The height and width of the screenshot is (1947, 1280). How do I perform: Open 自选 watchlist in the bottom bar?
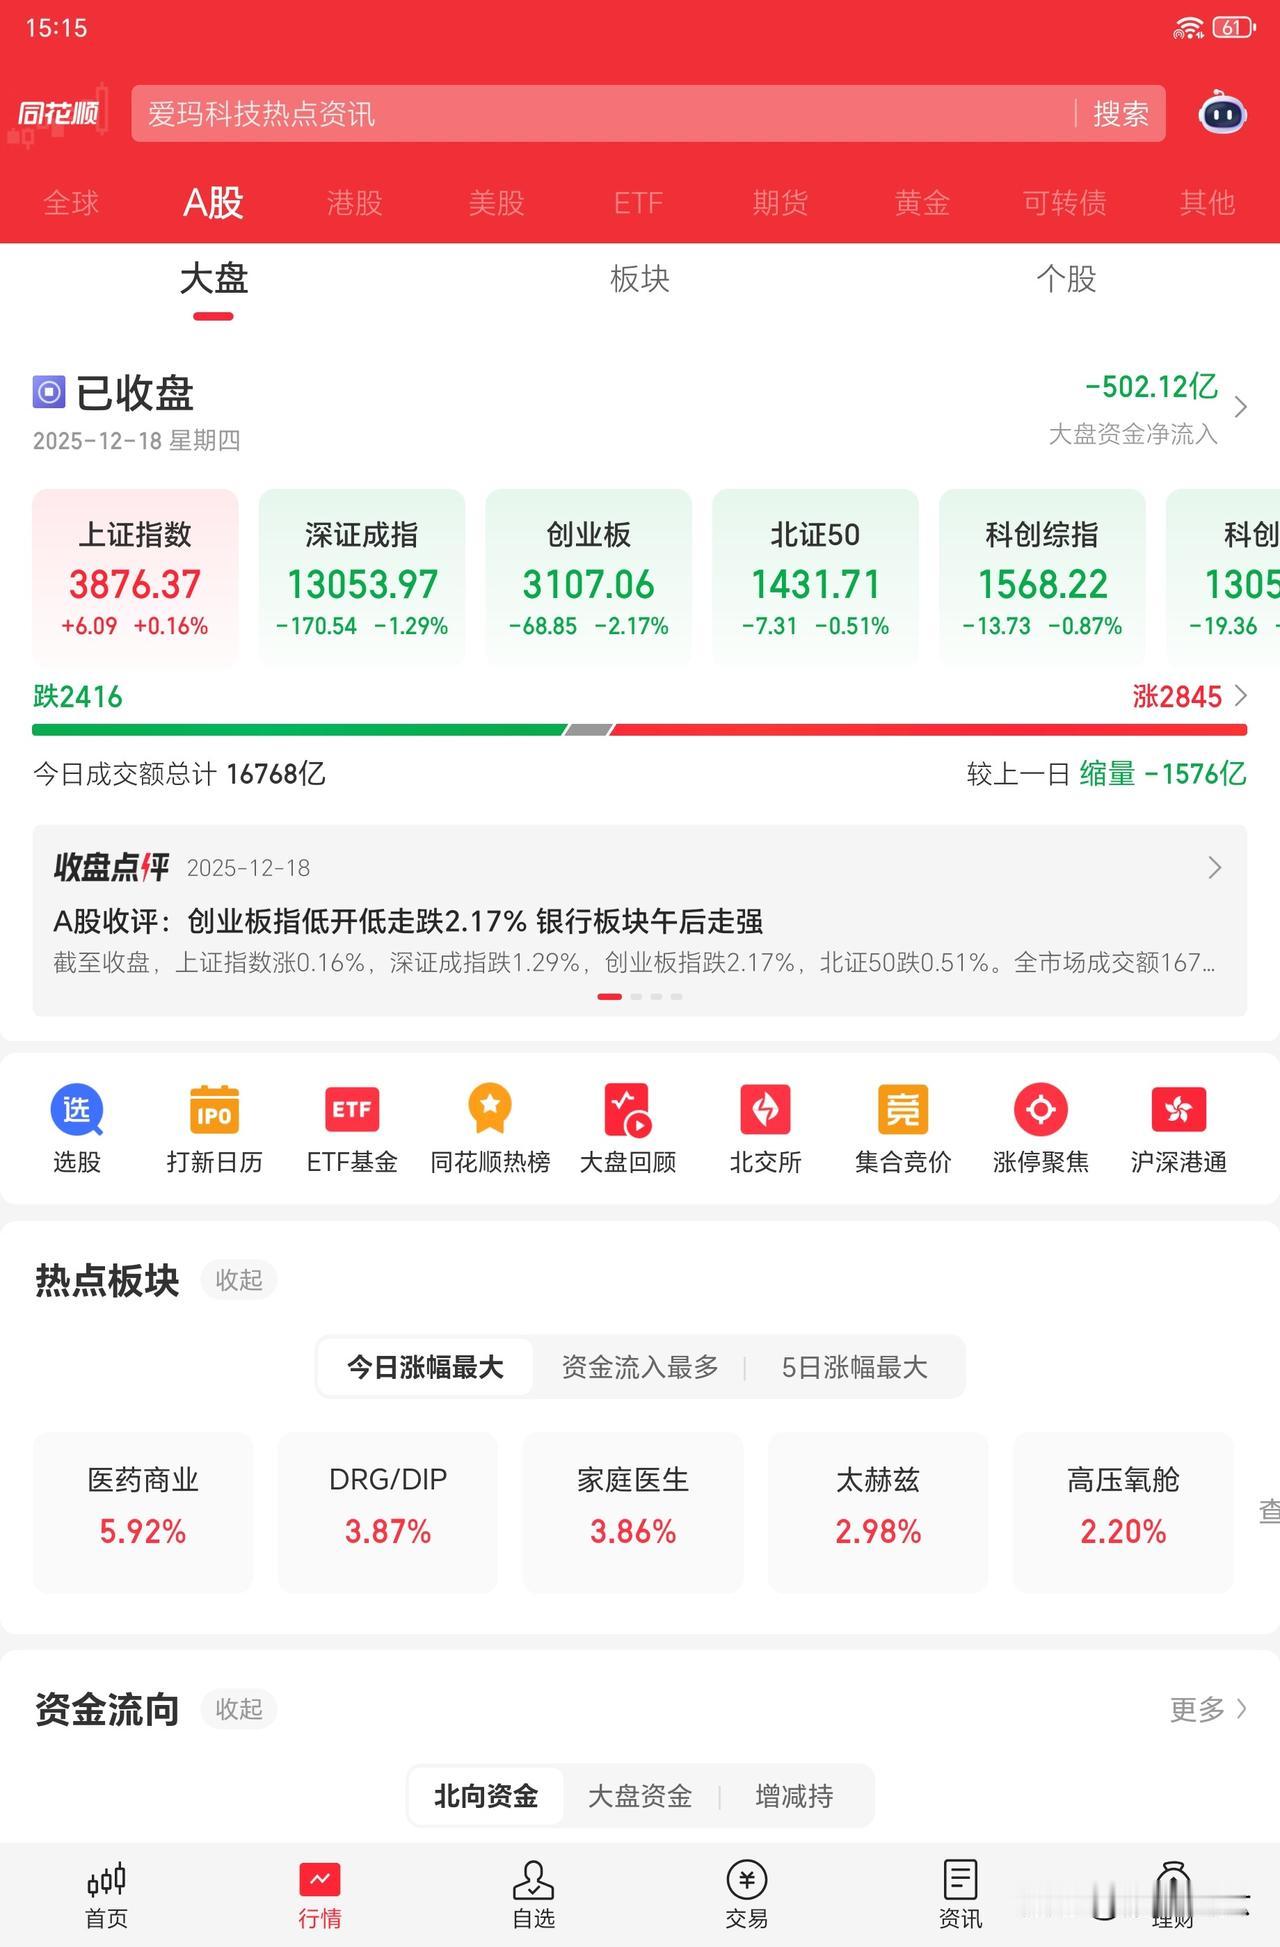tap(533, 1895)
